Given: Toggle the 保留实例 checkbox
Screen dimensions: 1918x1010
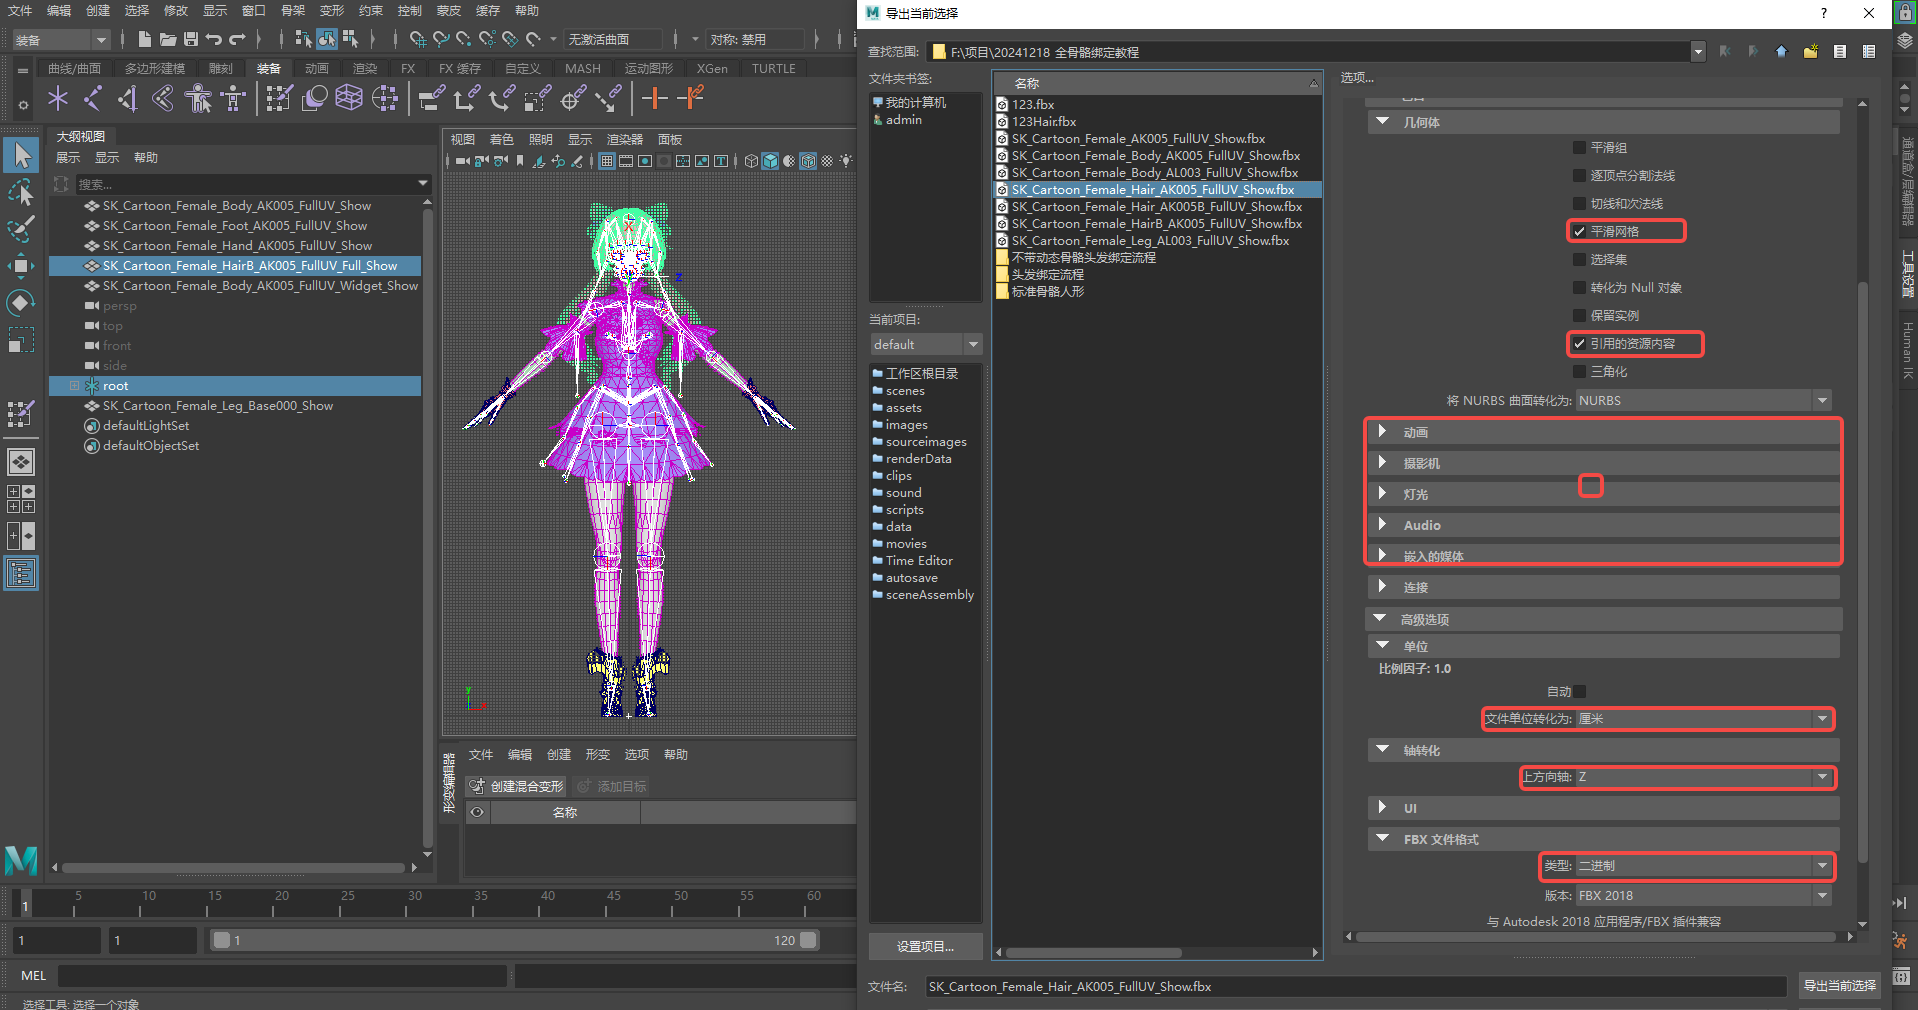Looking at the screenshot, I should pos(1579,315).
